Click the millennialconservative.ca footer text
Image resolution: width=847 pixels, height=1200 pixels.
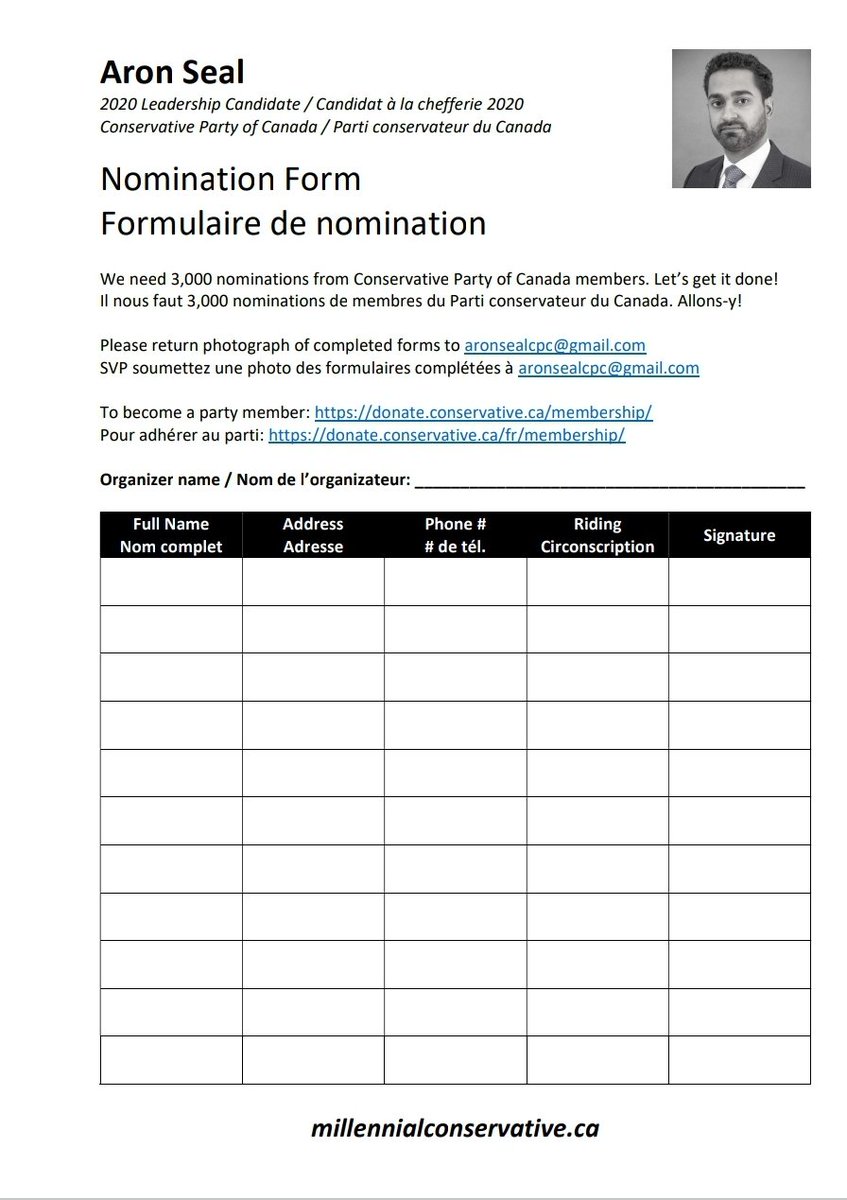(455, 1128)
